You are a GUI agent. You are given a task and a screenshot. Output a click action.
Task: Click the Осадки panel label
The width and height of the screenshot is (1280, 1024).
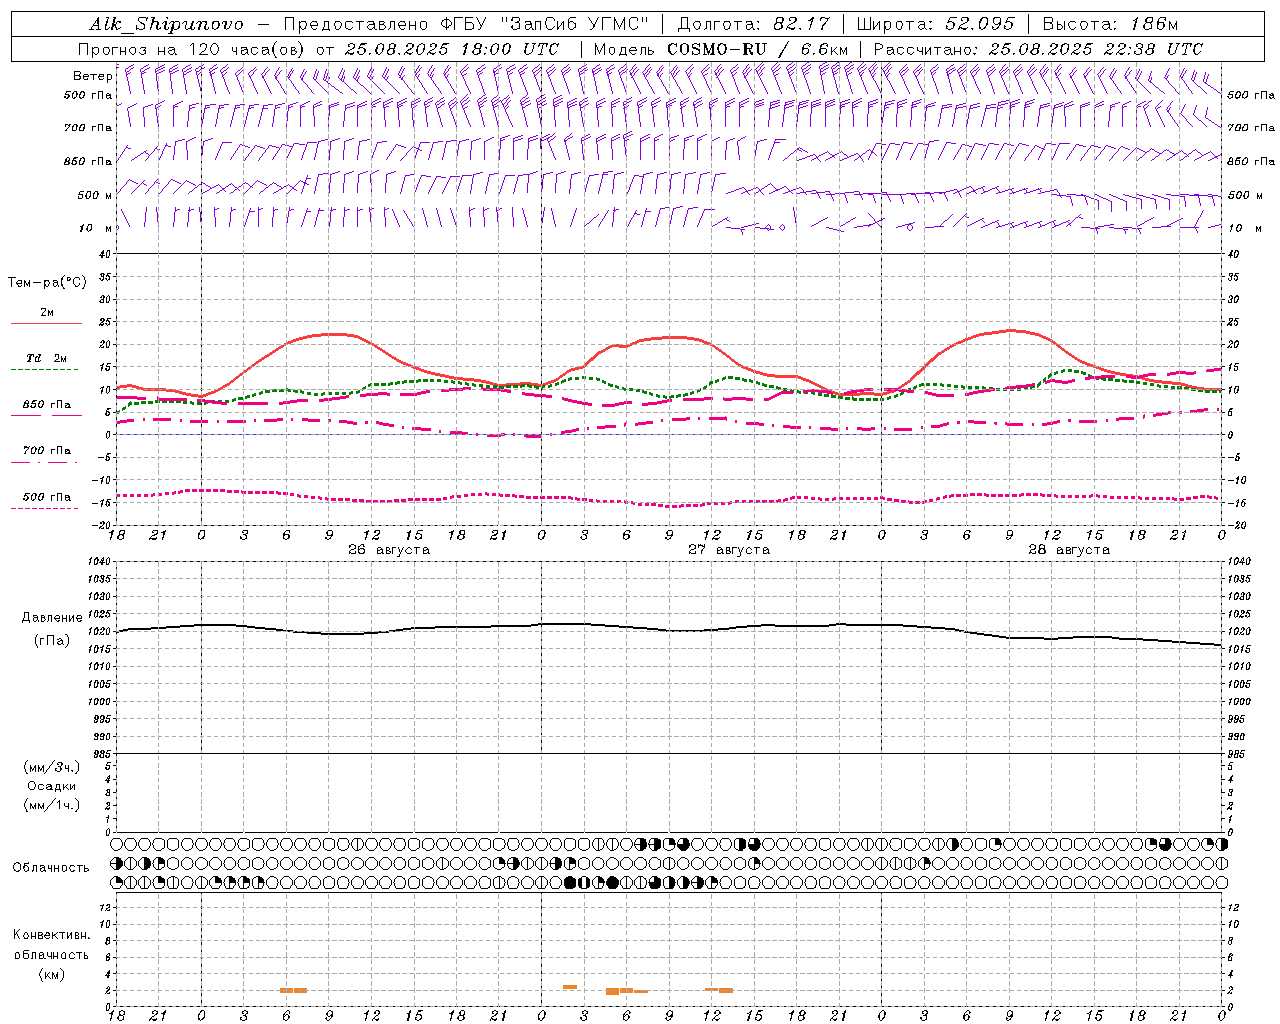click(x=52, y=787)
